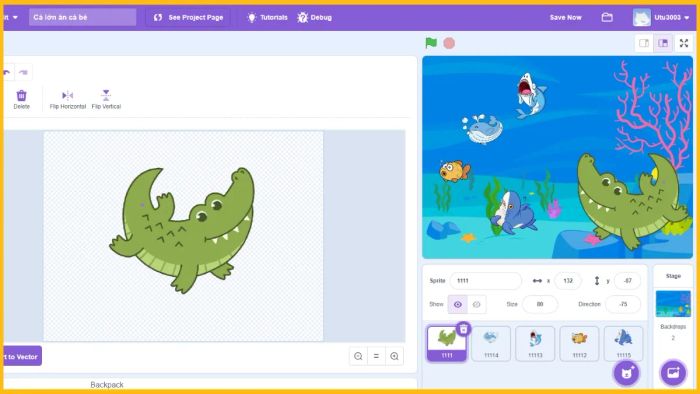
Task: Open the partially hidden Edit menu dropdown
Action: [10, 17]
